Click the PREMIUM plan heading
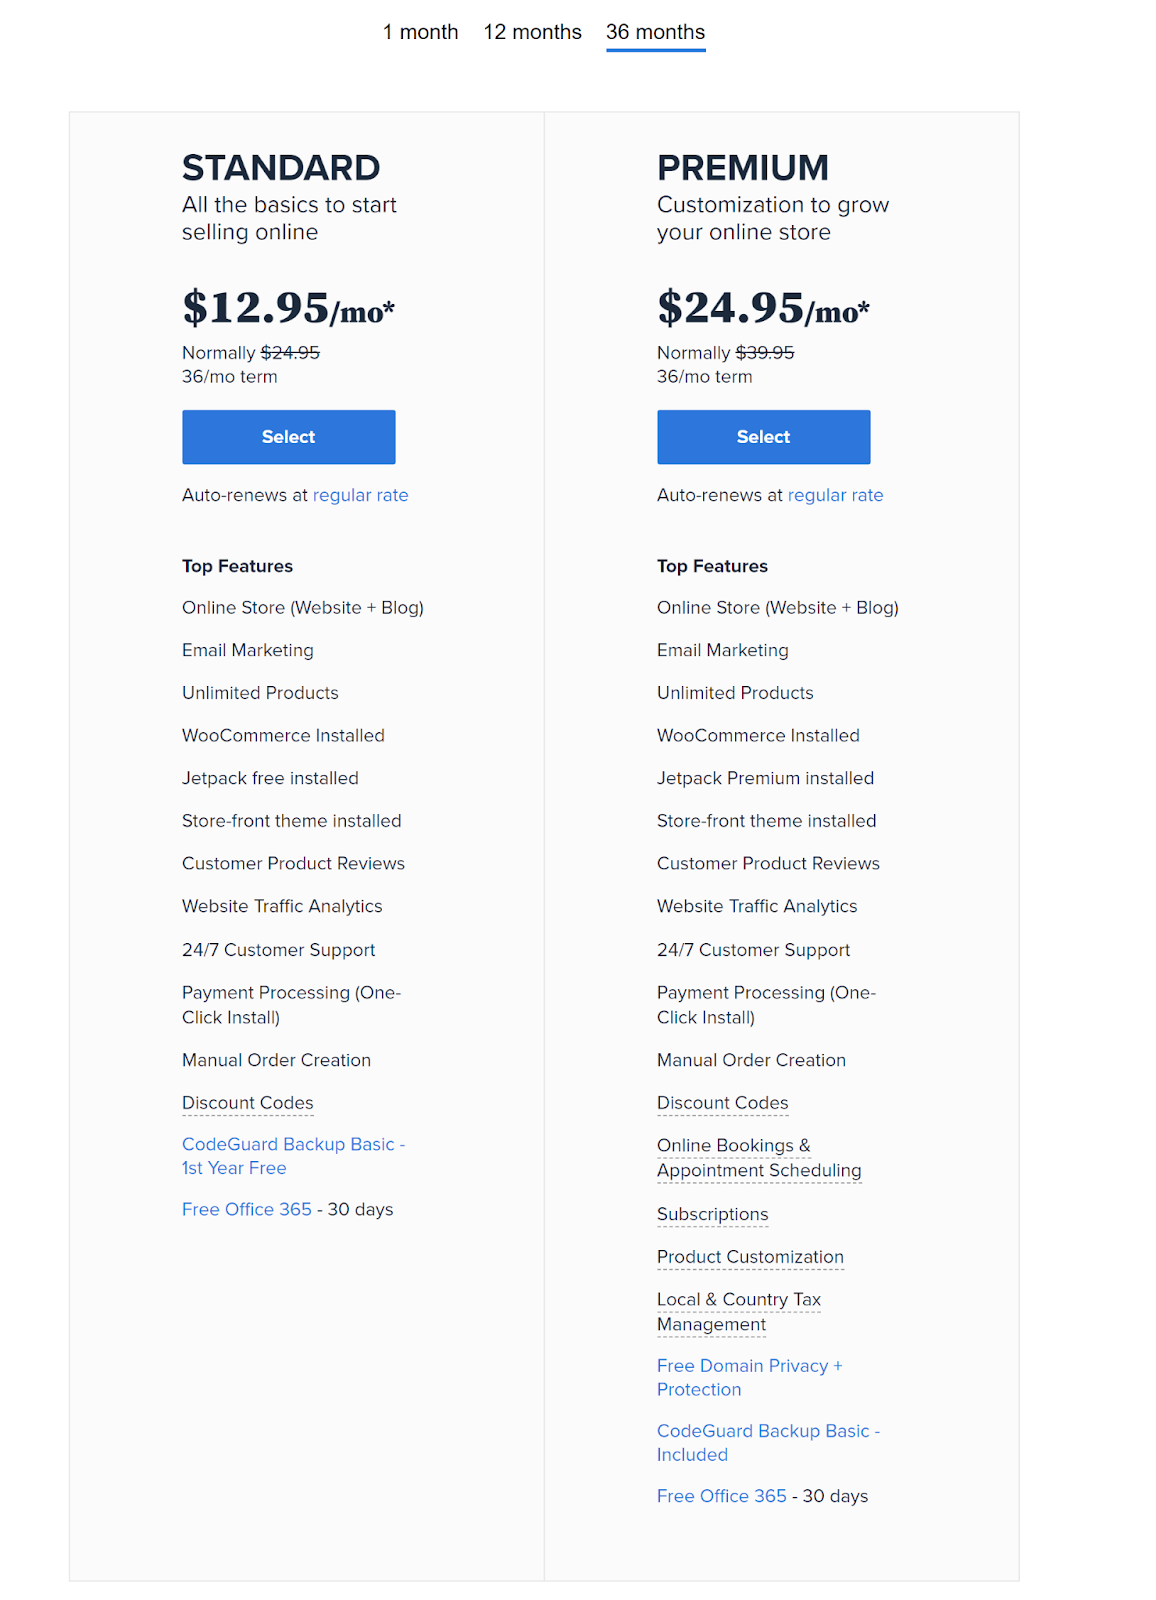Viewport: 1156px width, 1600px height. click(x=742, y=168)
